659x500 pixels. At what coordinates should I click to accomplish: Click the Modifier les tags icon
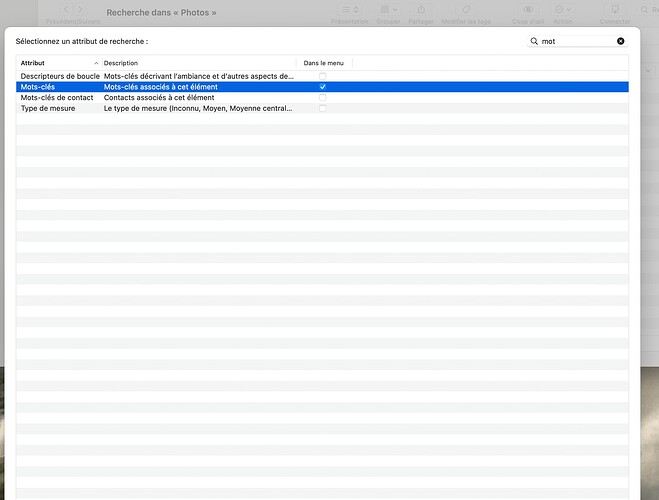465,9
